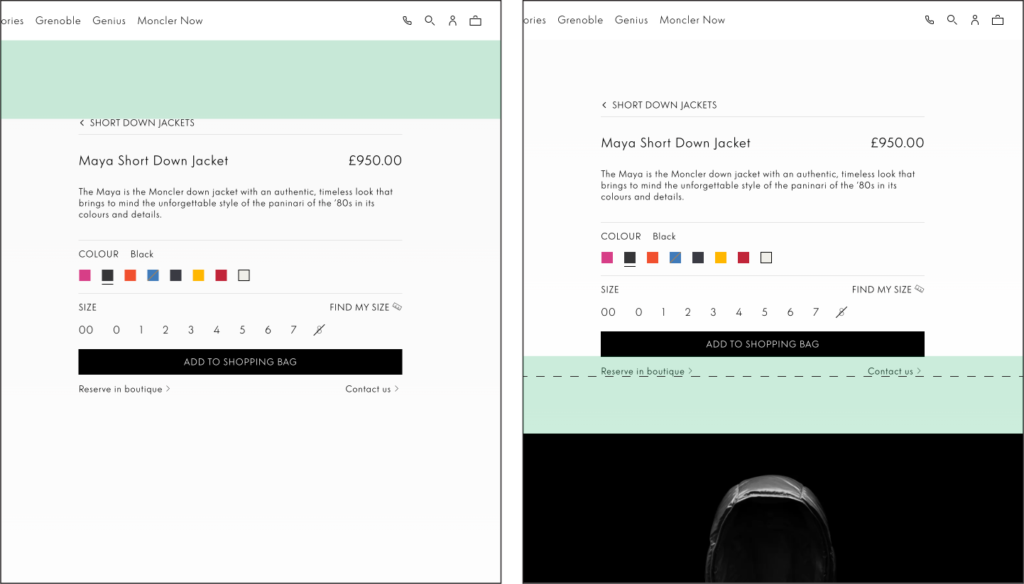Screen dimensions: 1024x584
Task: Pick the blue colour swatch, left page
Action: tap(153, 275)
